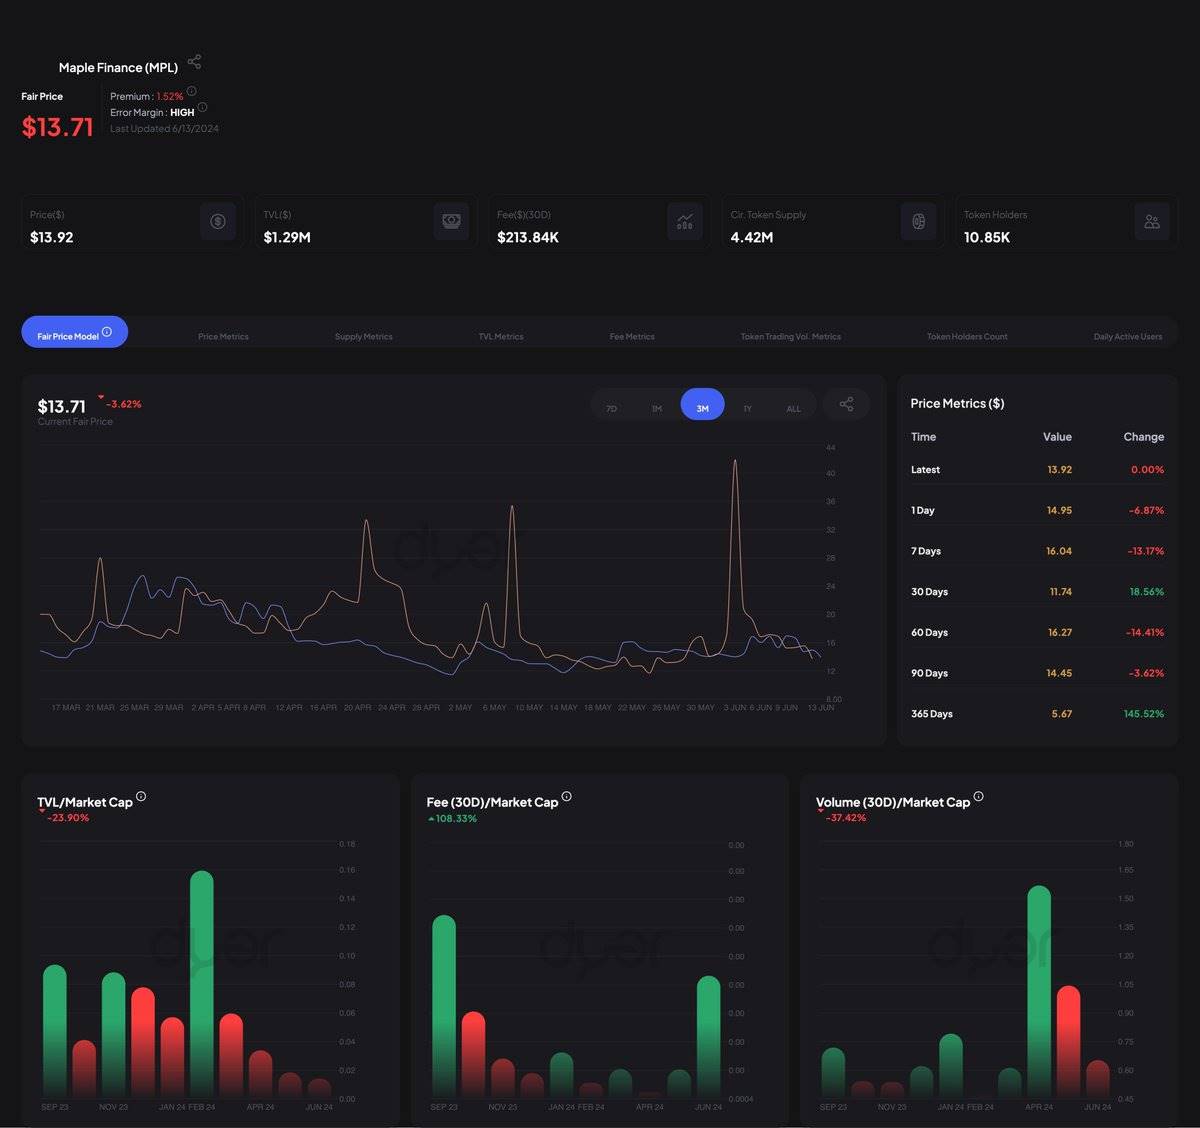
Task: Click the share icon beside Maple Finance title
Action: 194,62
